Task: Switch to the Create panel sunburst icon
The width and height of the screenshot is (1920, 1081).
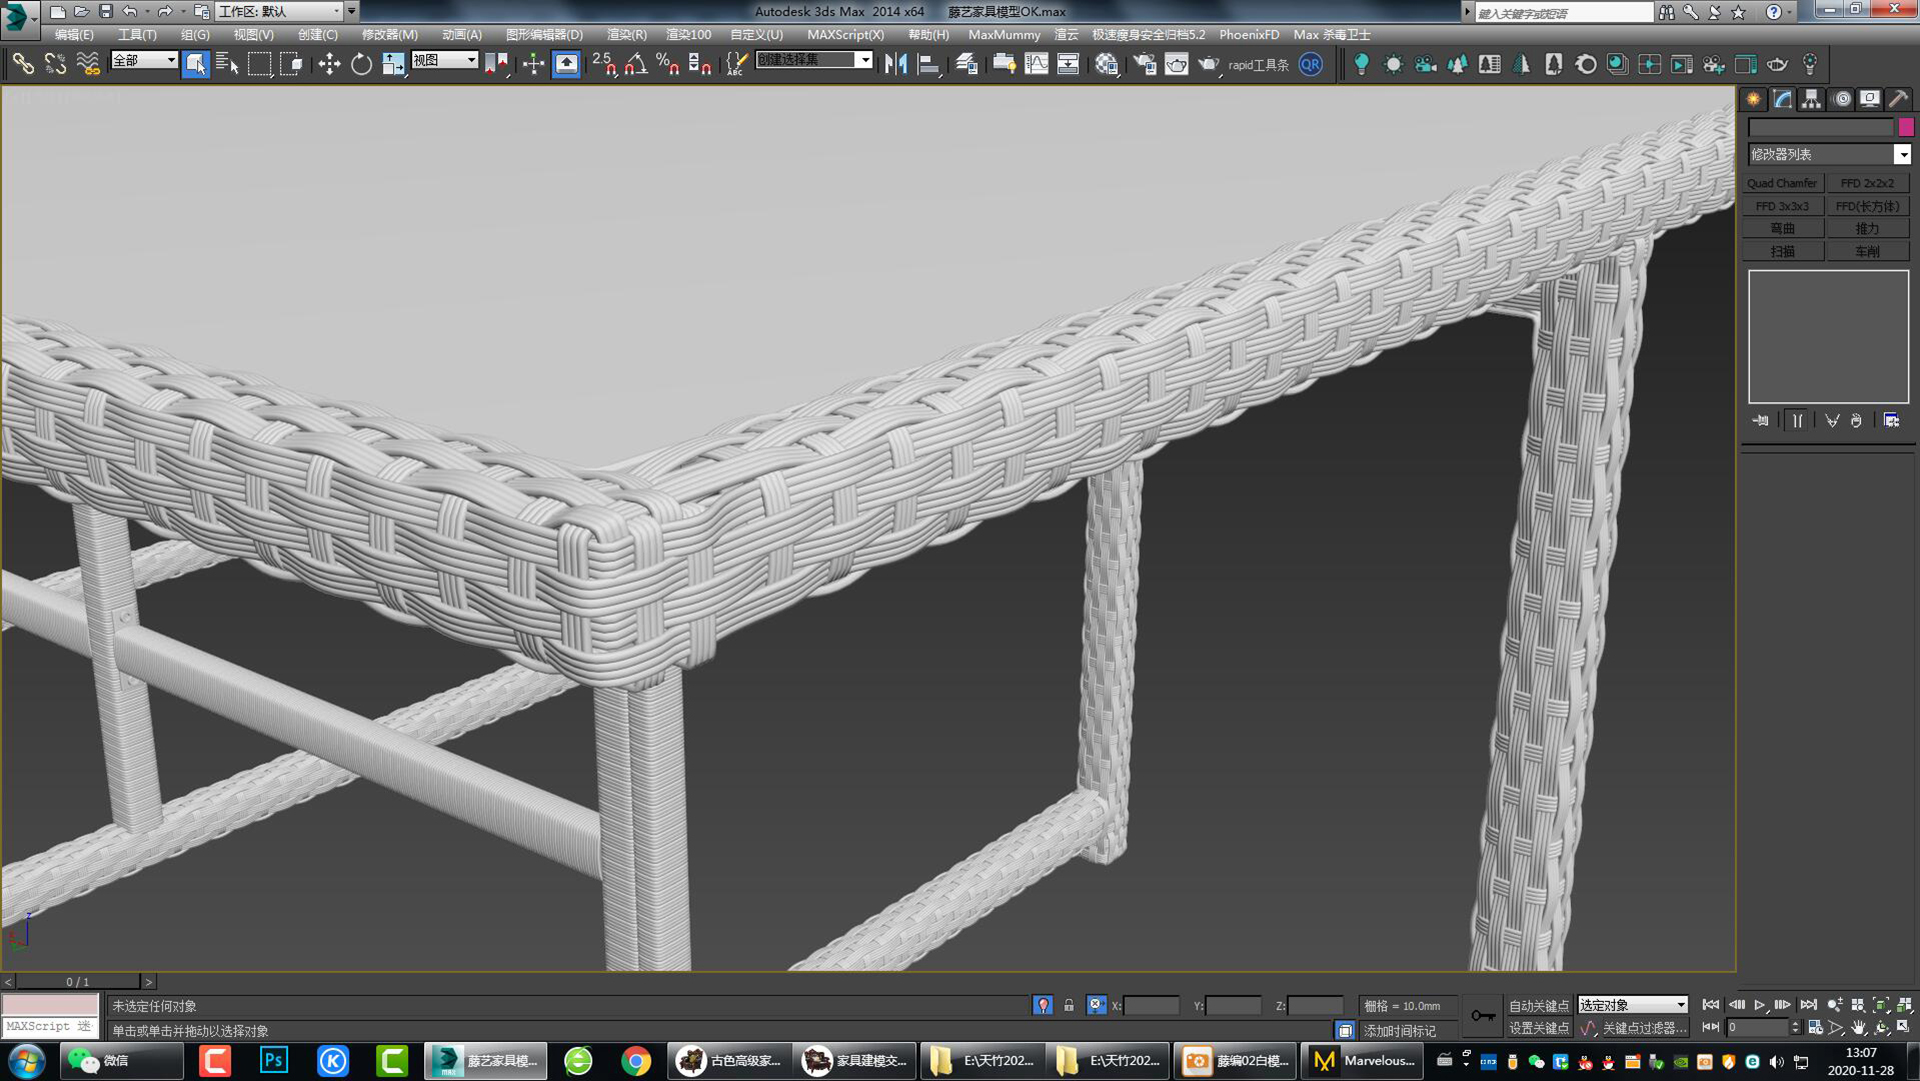Action: pyautogui.click(x=1752, y=99)
